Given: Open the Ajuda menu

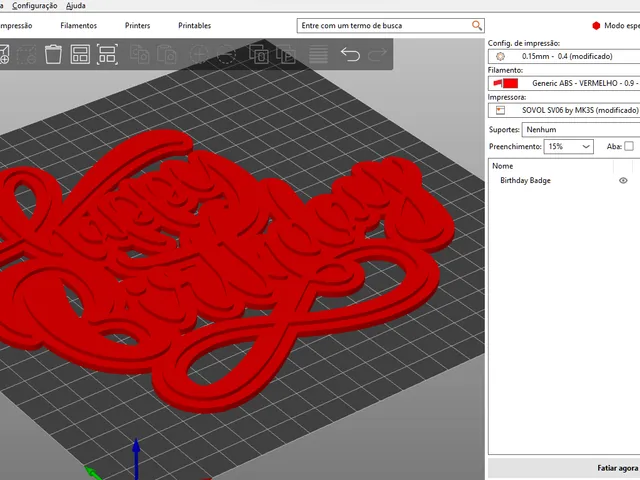Looking at the screenshot, I should pos(76,6).
